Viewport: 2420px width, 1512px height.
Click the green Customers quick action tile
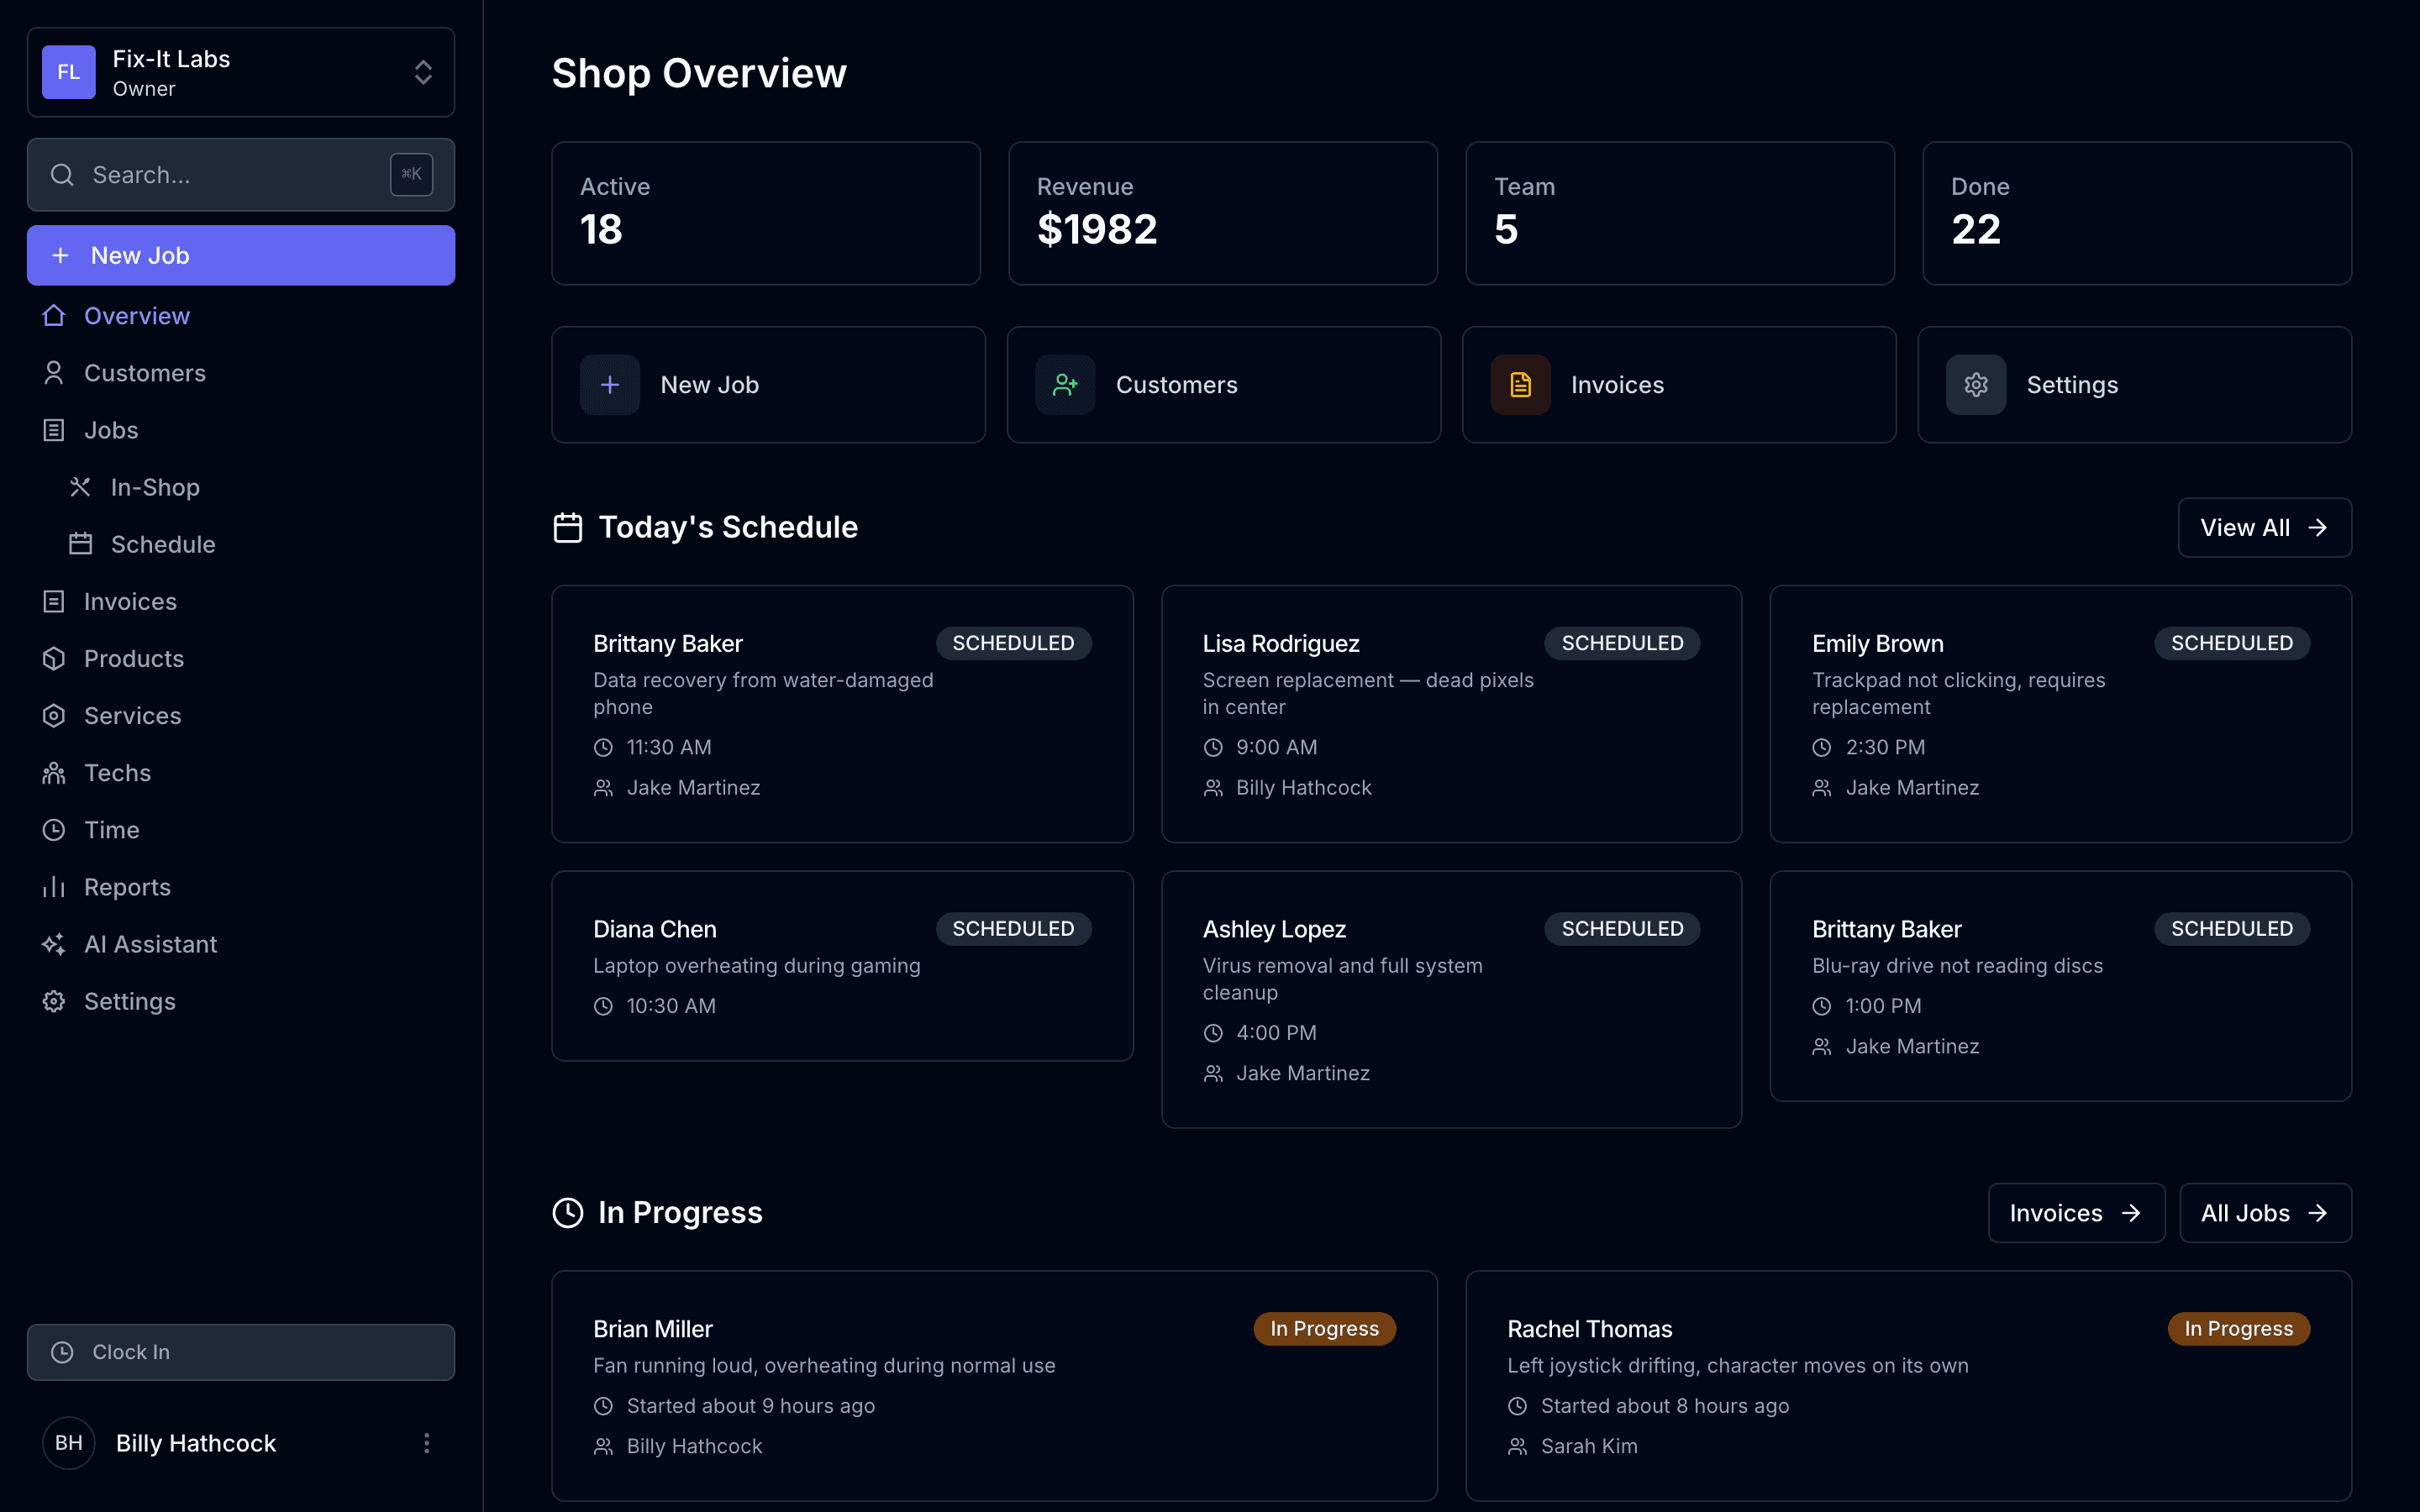pyautogui.click(x=1222, y=384)
